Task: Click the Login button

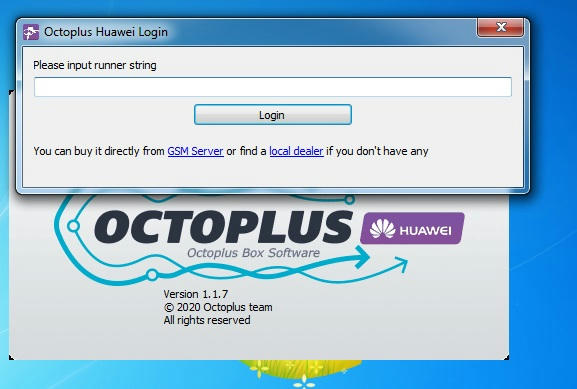Action: pos(273,115)
